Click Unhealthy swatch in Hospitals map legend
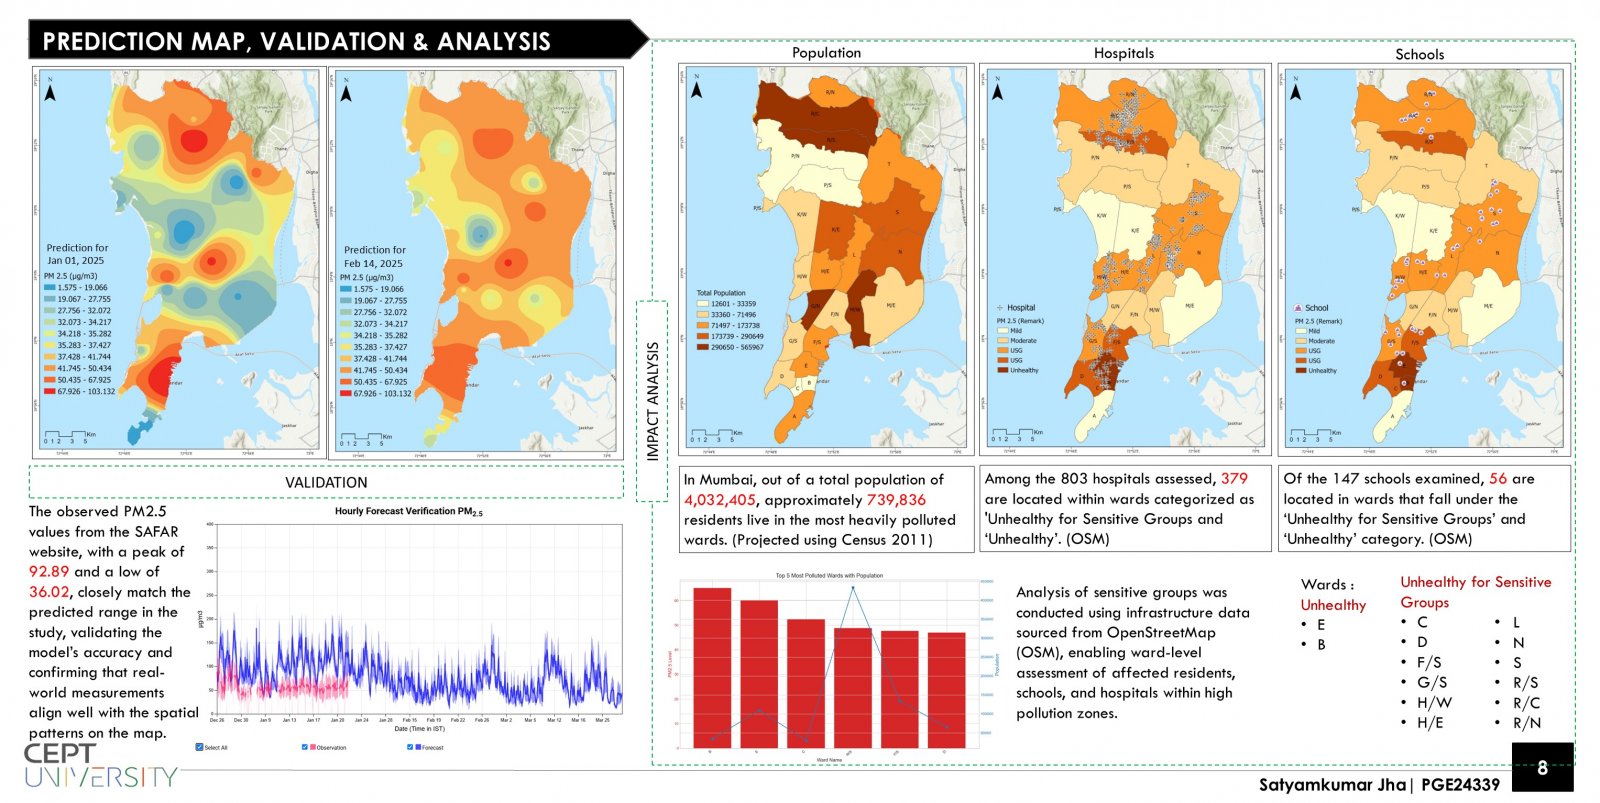The image size is (1600, 803). 1002,370
